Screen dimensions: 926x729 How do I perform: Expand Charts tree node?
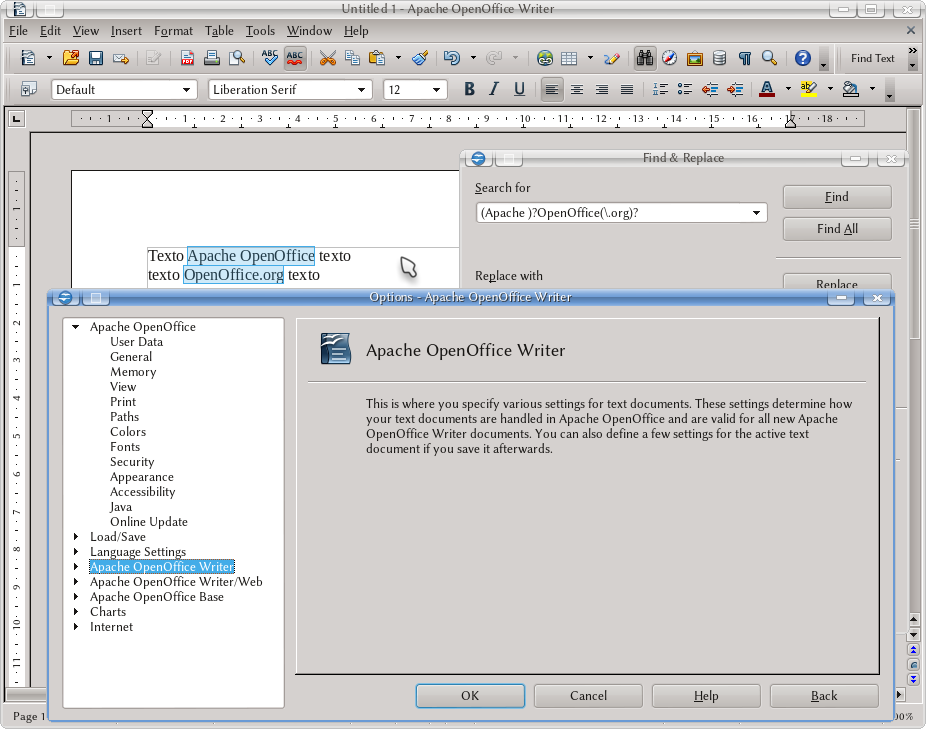click(76, 611)
